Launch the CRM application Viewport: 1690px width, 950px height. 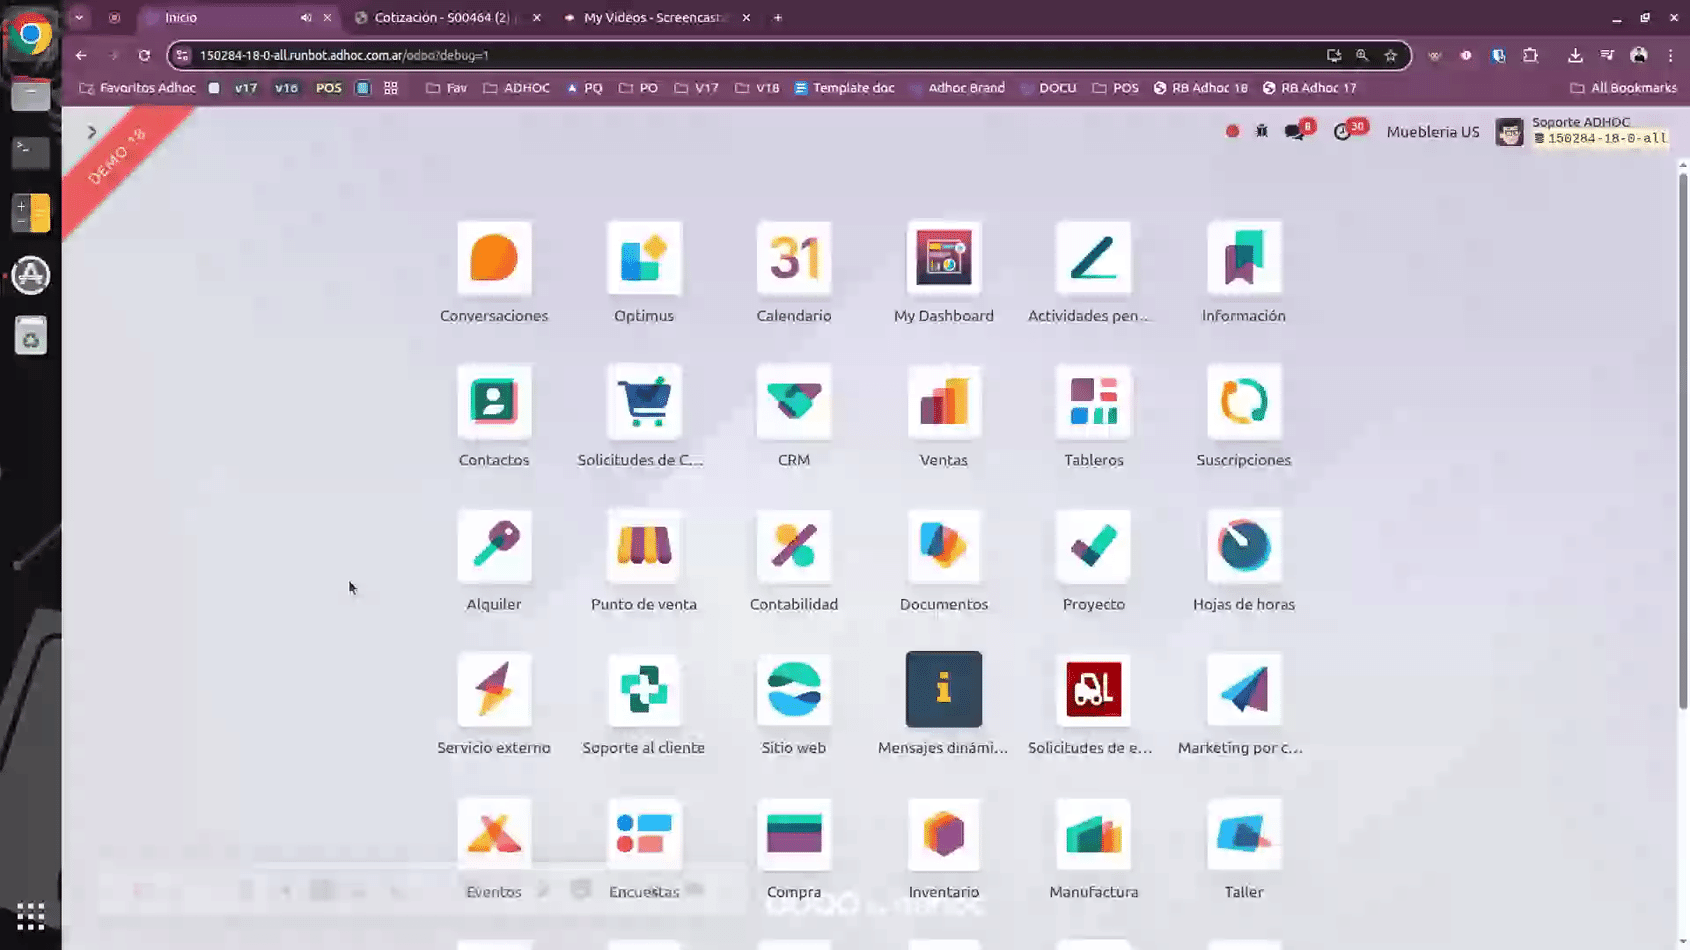[793, 403]
